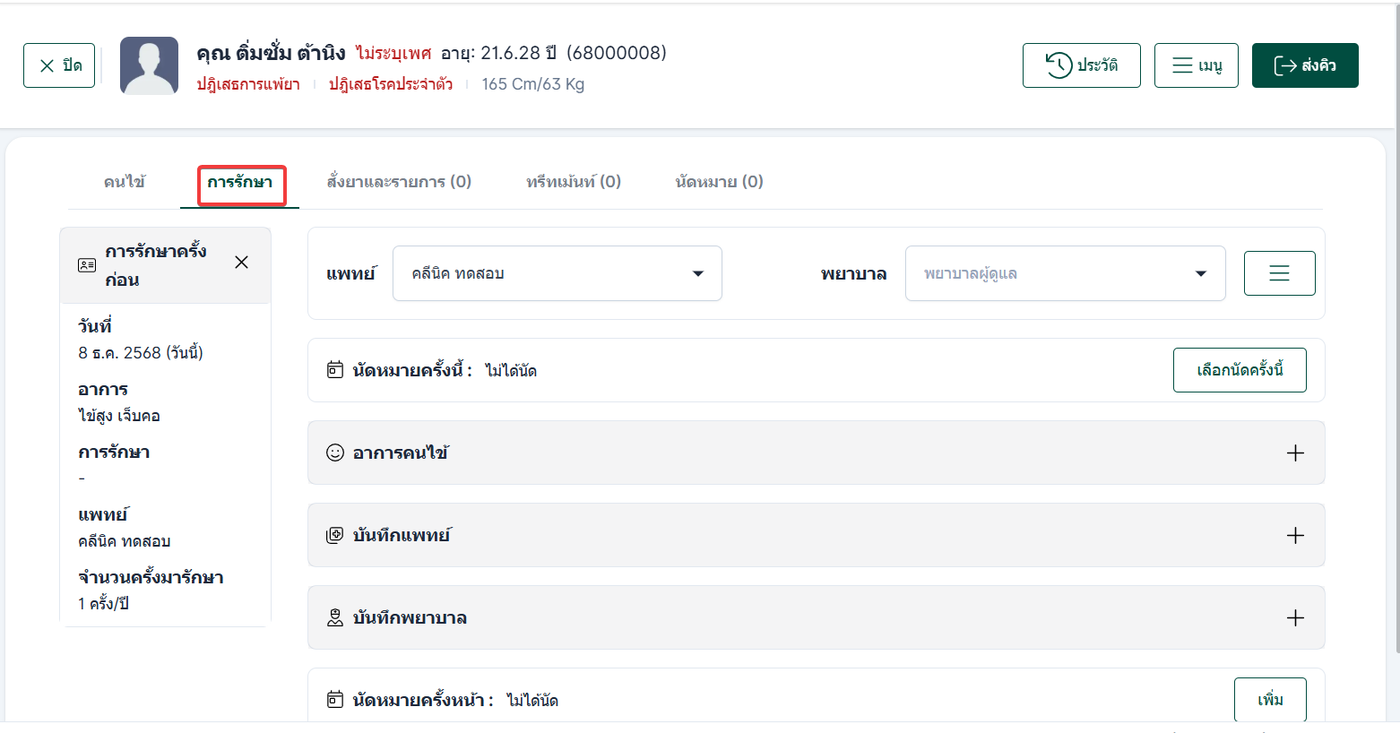Expand the บันทึกแพทย์ section
Image resolution: width=1400 pixels, height=733 pixels.
(x=1295, y=535)
